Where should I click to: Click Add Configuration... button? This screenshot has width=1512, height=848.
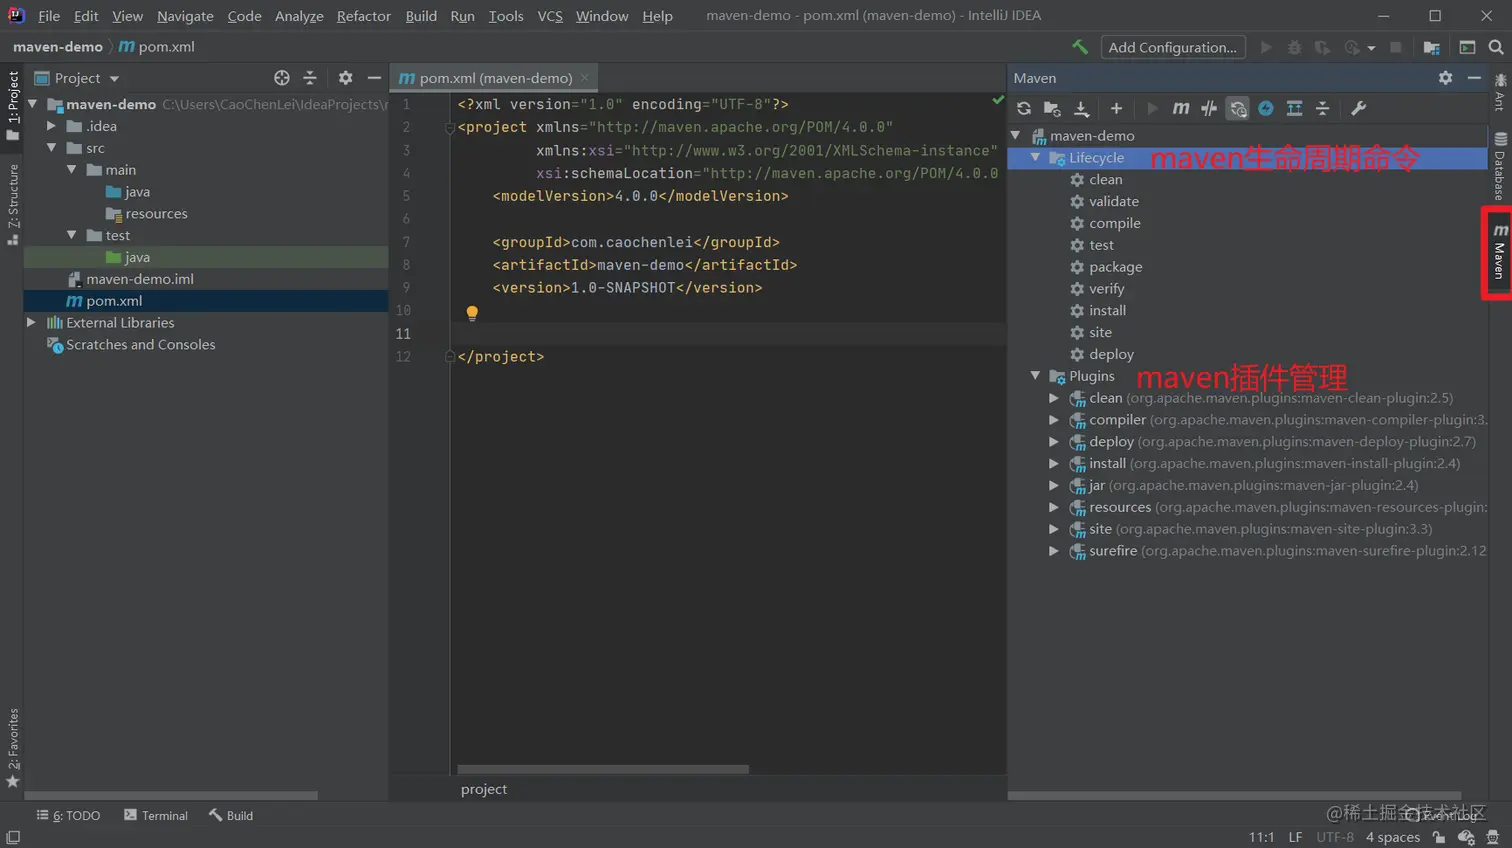1173,47
